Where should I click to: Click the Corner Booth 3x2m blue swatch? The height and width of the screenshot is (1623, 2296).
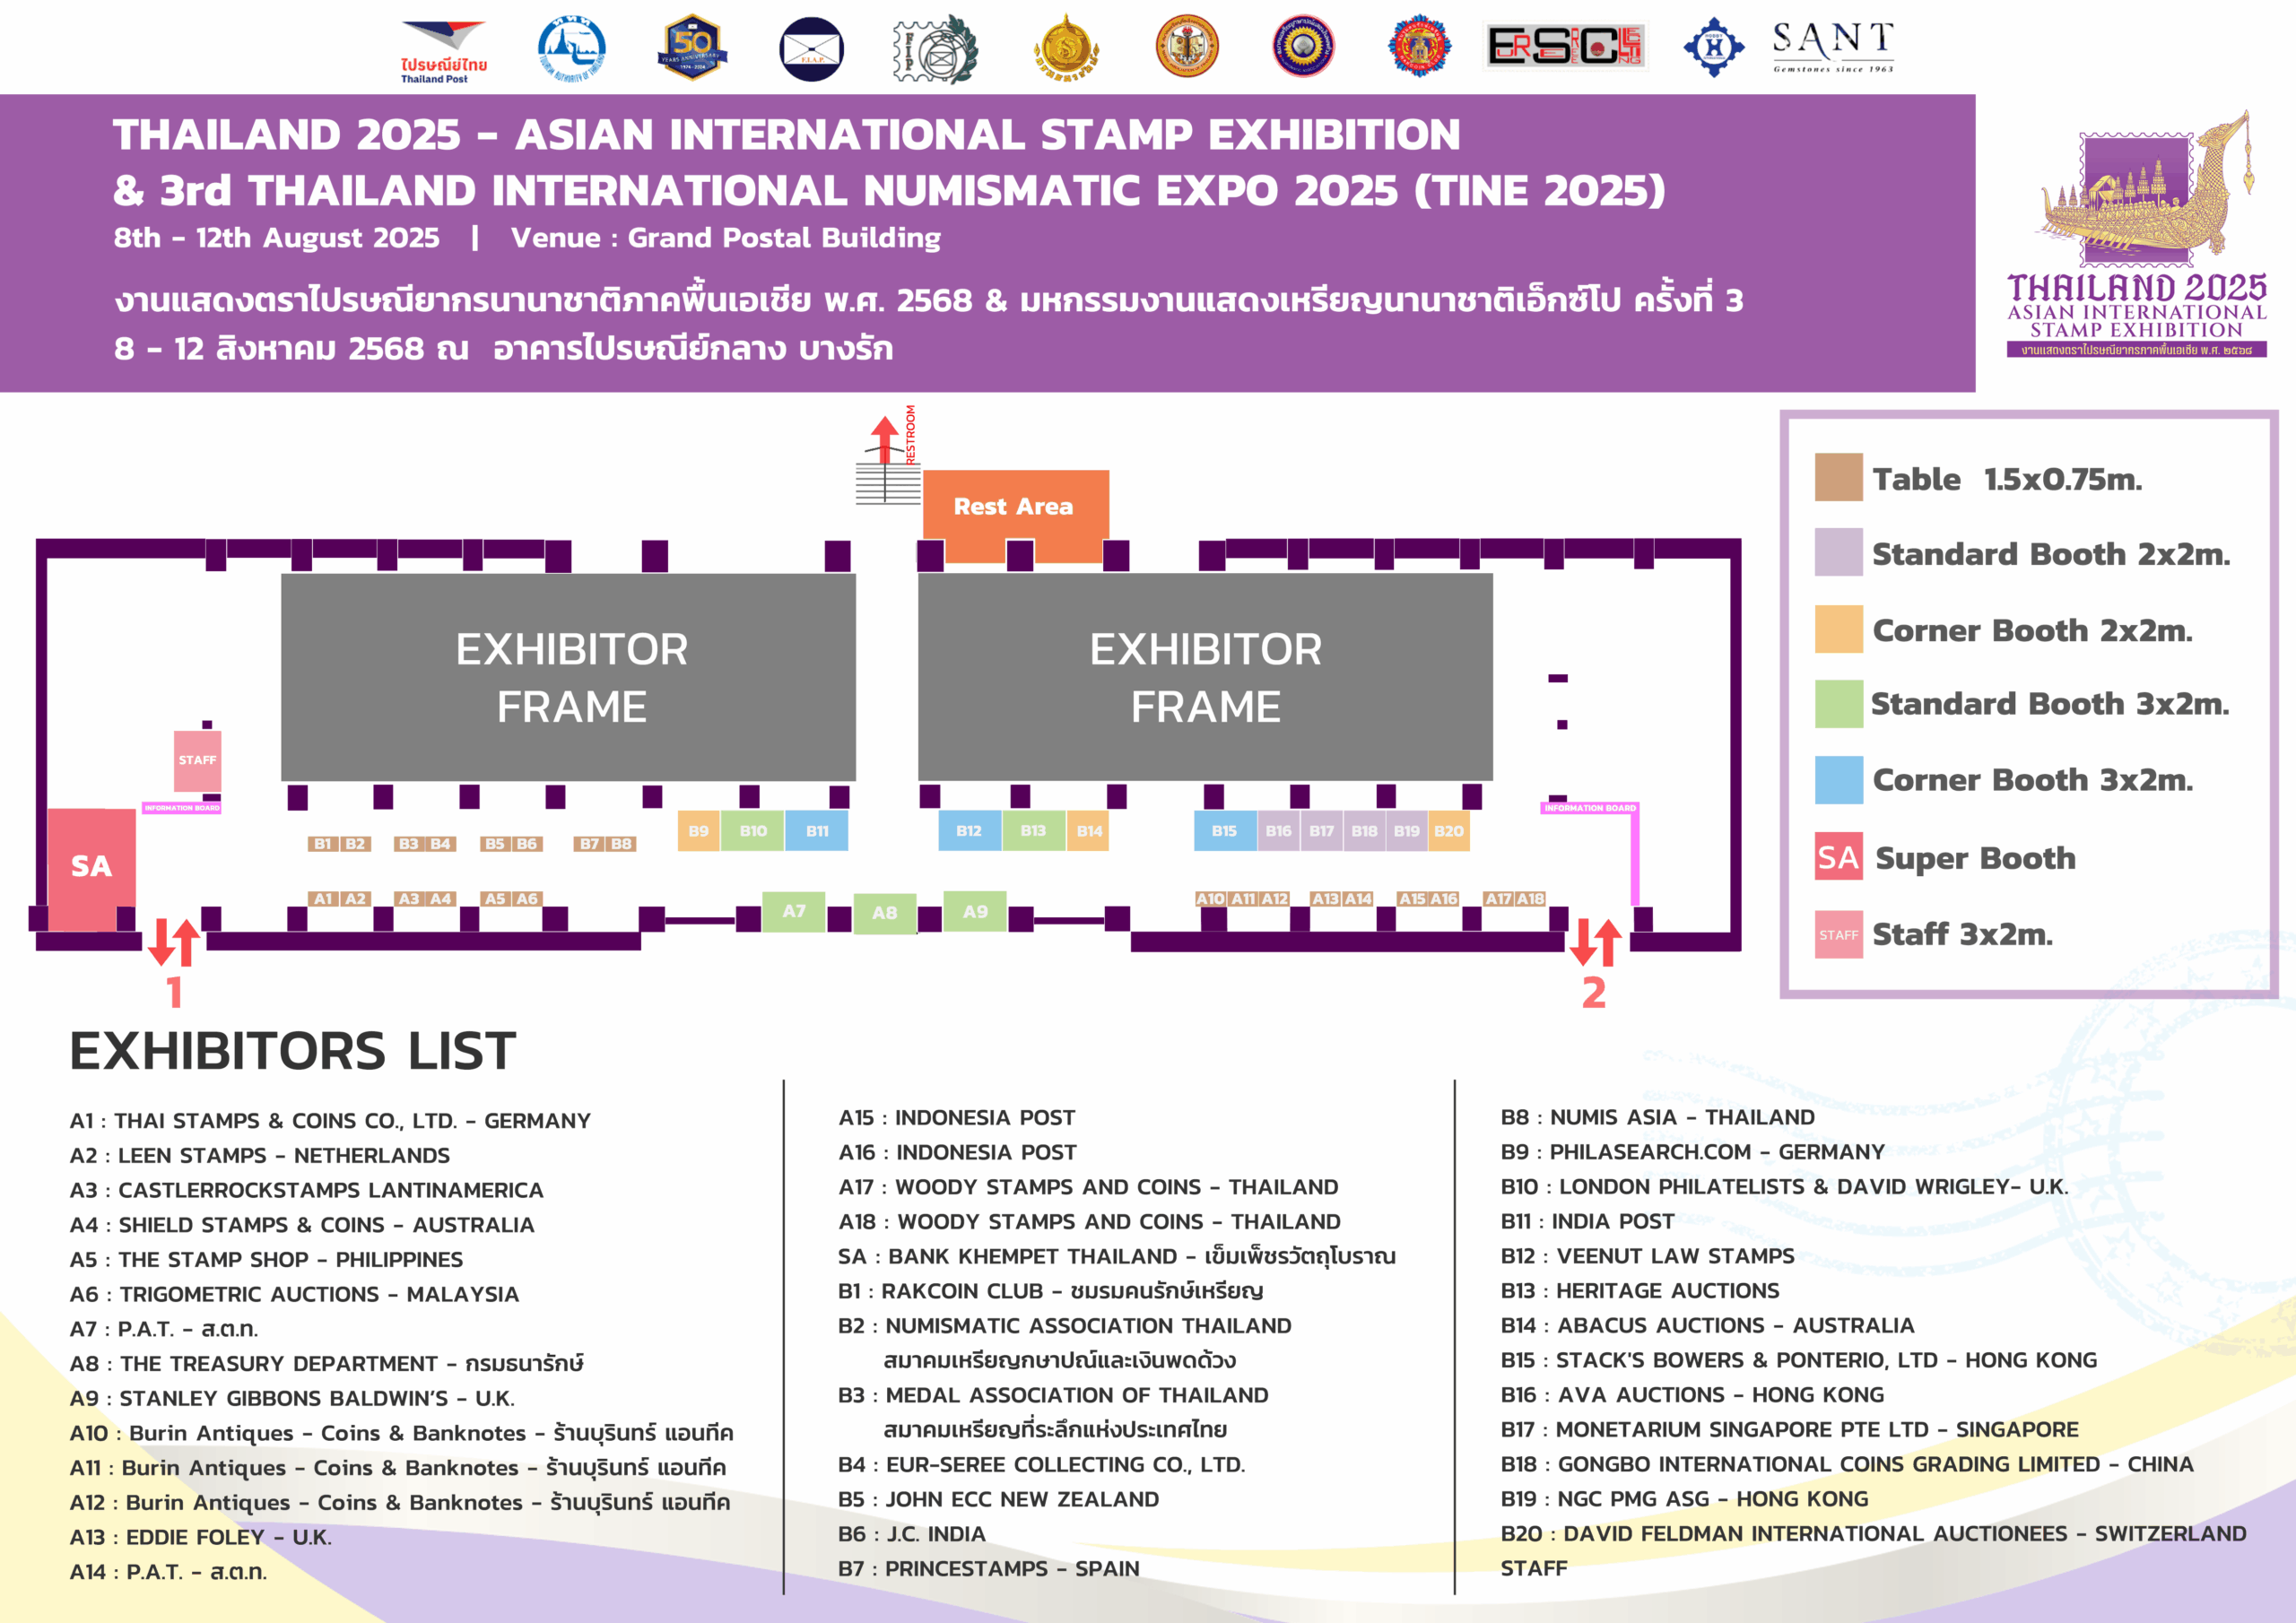pos(1838,780)
